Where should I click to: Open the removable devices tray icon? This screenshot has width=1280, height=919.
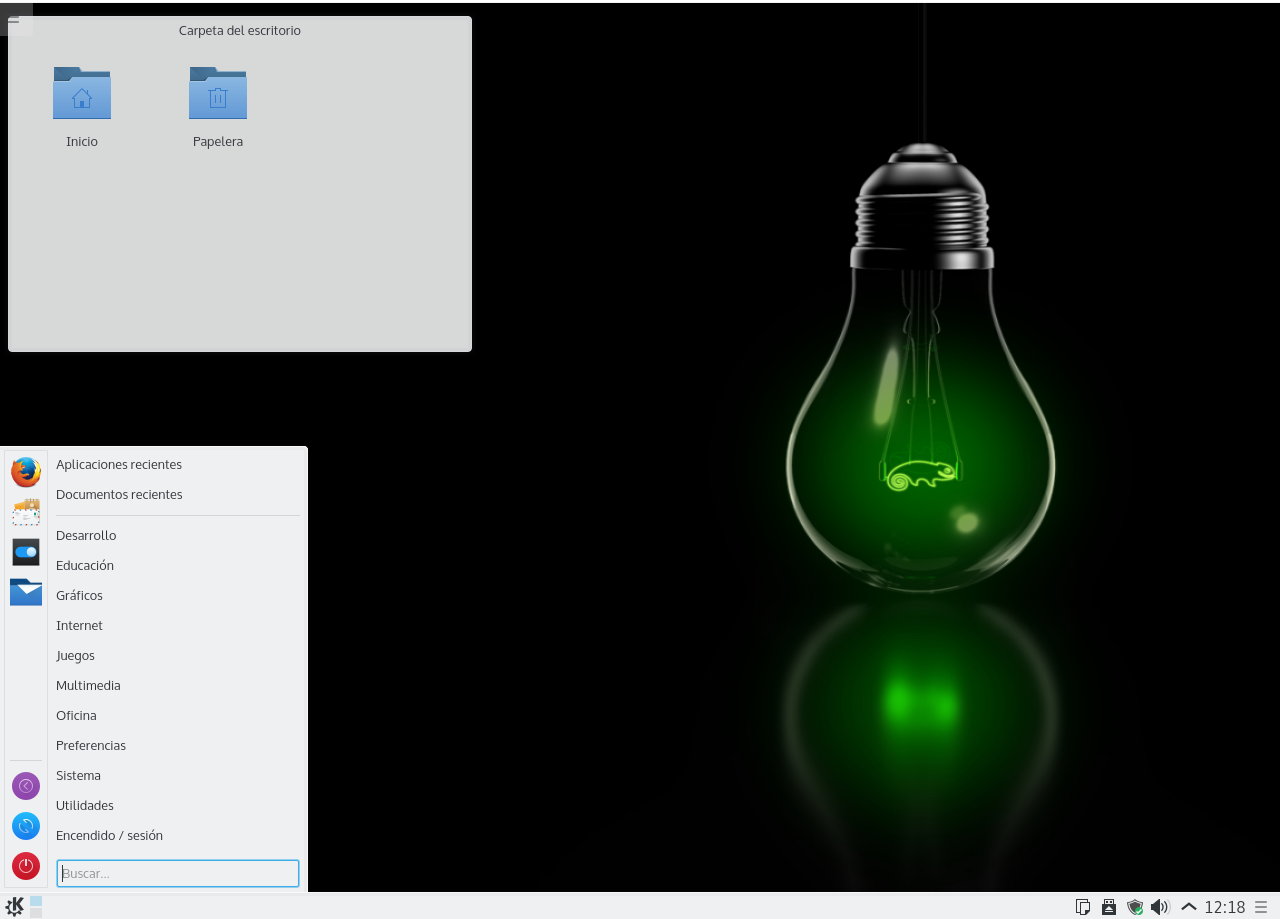[1109, 907]
